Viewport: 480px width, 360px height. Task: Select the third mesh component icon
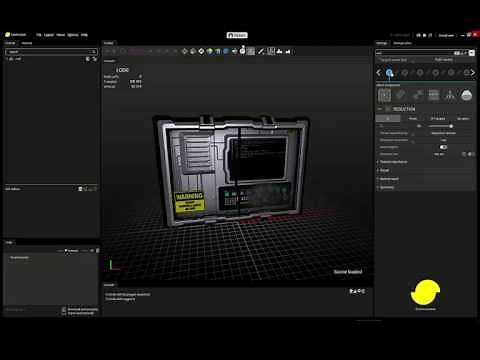(417, 95)
